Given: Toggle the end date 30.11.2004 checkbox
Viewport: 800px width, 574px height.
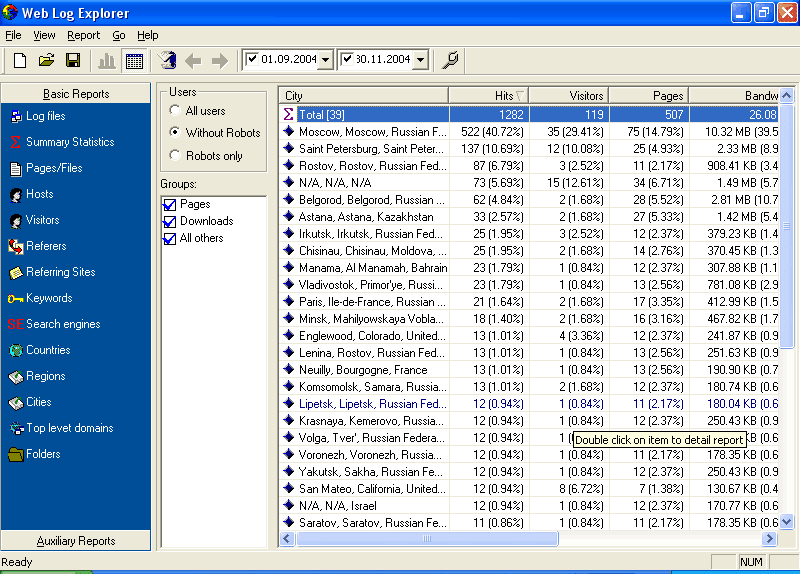Looking at the screenshot, I should click(x=347, y=59).
